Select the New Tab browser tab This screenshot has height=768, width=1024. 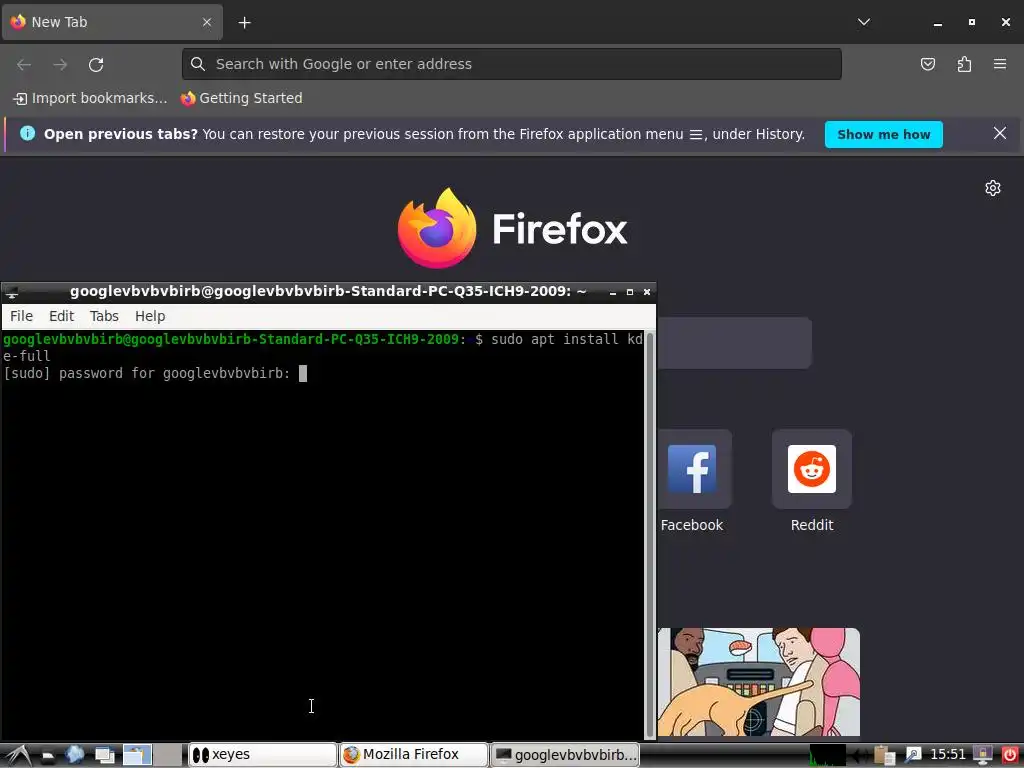tap(112, 22)
